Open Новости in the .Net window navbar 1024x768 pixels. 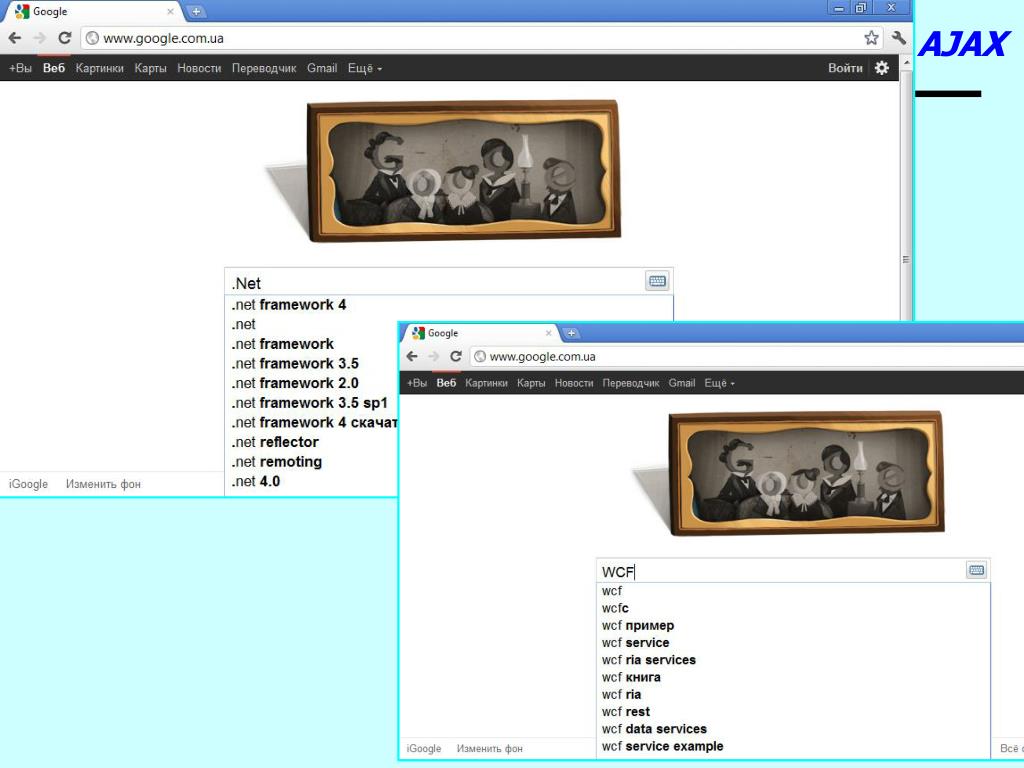tap(199, 68)
